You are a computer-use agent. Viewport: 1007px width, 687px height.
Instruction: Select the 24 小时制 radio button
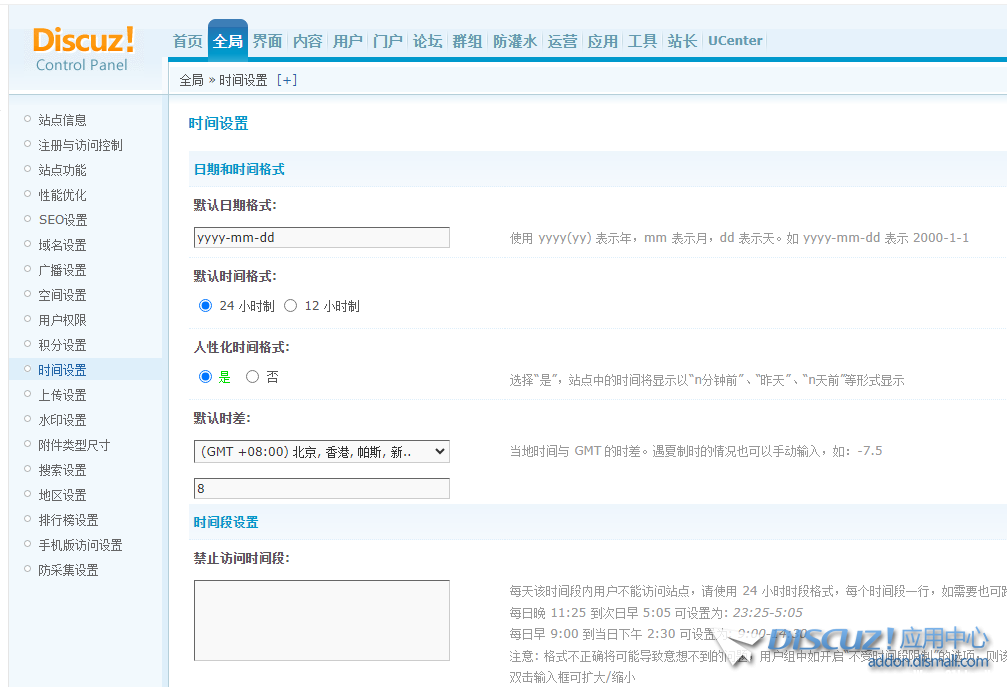[206, 306]
